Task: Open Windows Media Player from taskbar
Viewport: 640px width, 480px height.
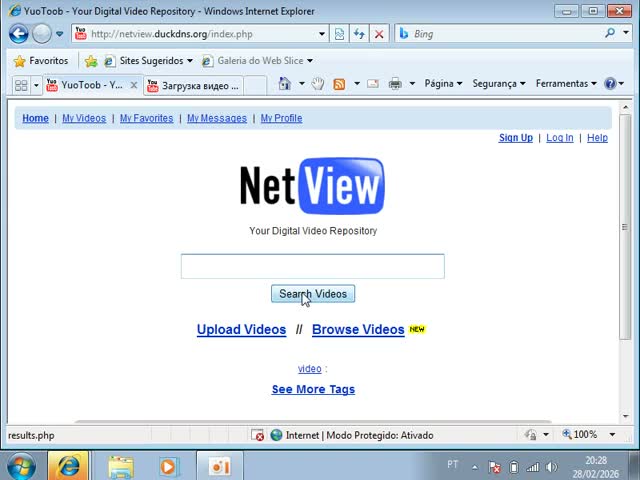Action: pos(168,466)
